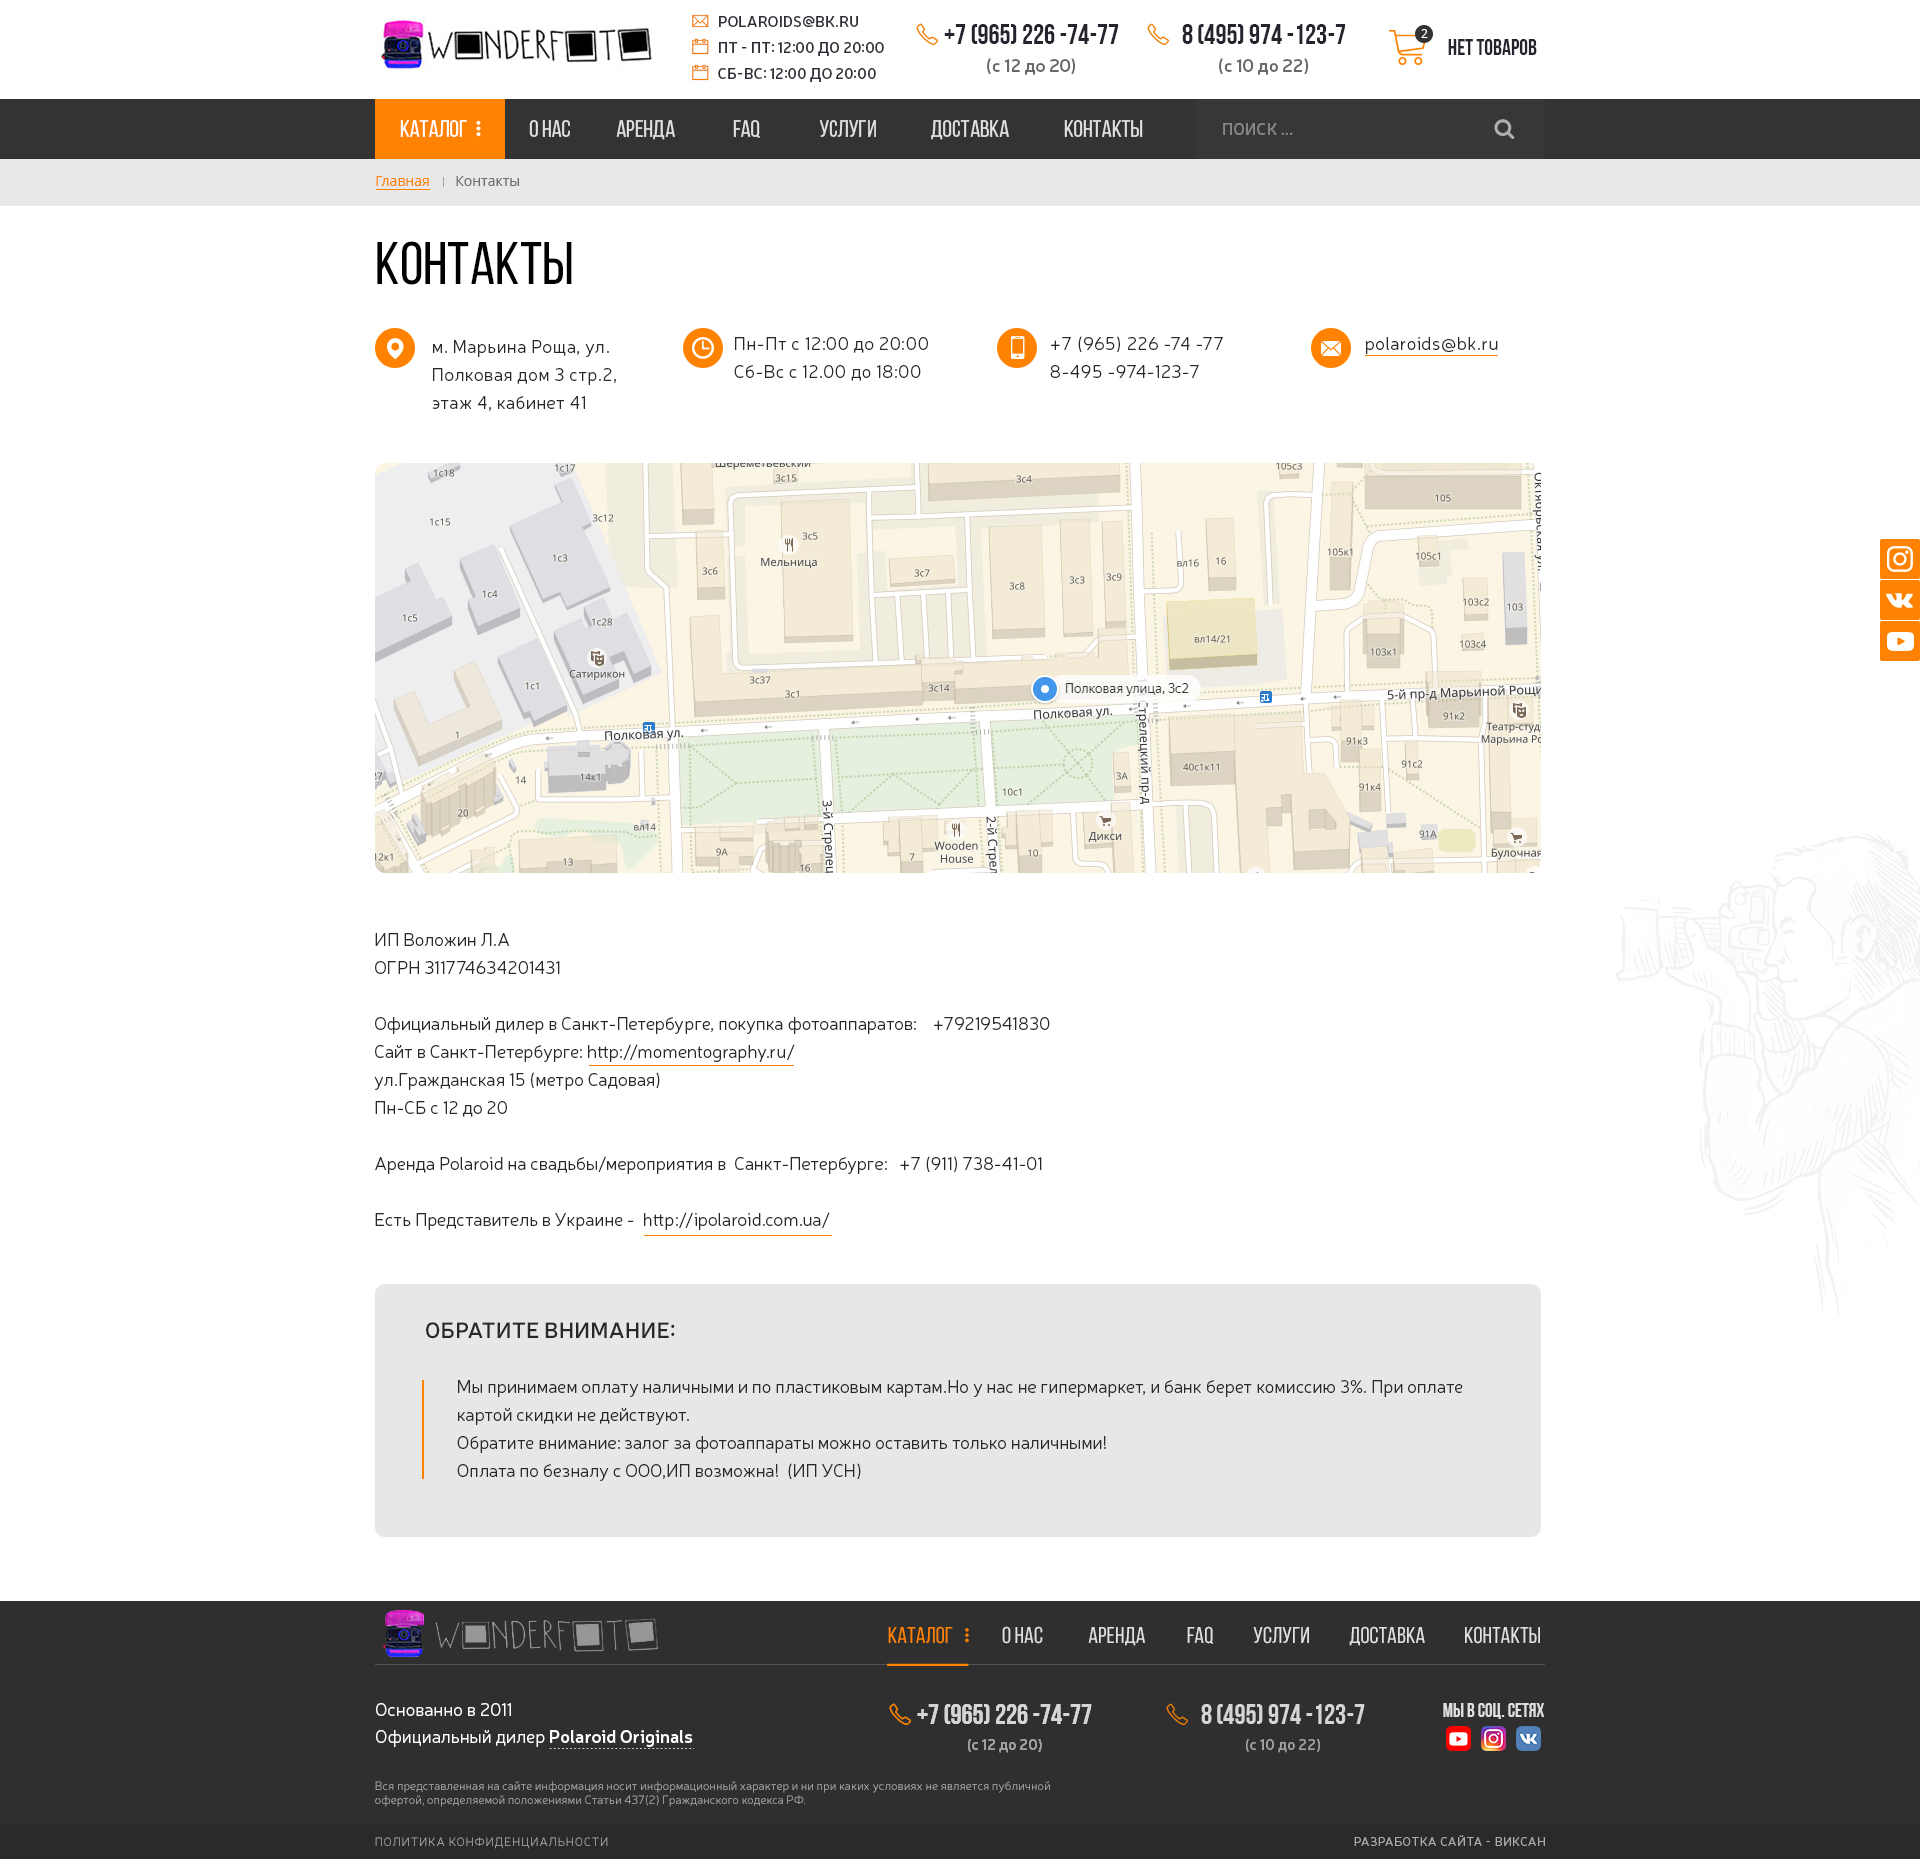The width and height of the screenshot is (1920, 1859).
Task: Click the footer Instagram social icon
Action: (x=1493, y=1739)
